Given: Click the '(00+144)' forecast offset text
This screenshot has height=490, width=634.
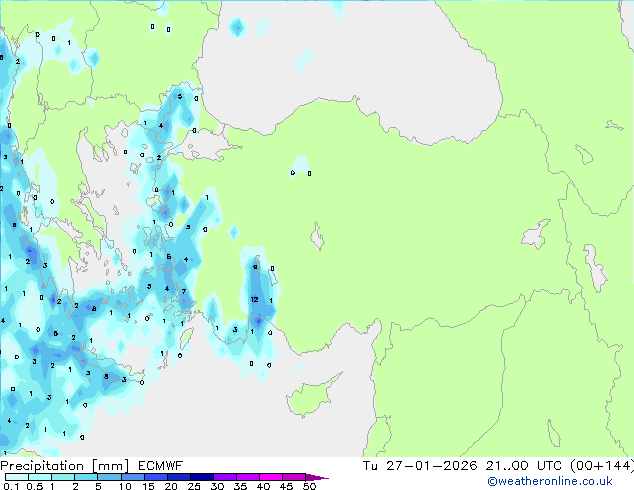Looking at the screenshot, I should coord(602,466).
